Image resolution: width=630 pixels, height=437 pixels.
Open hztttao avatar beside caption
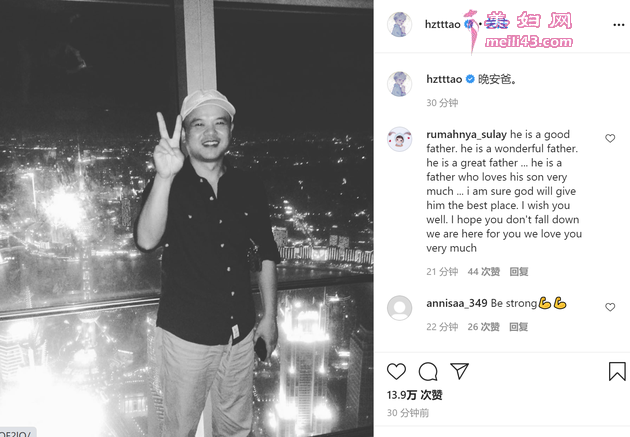399,84
